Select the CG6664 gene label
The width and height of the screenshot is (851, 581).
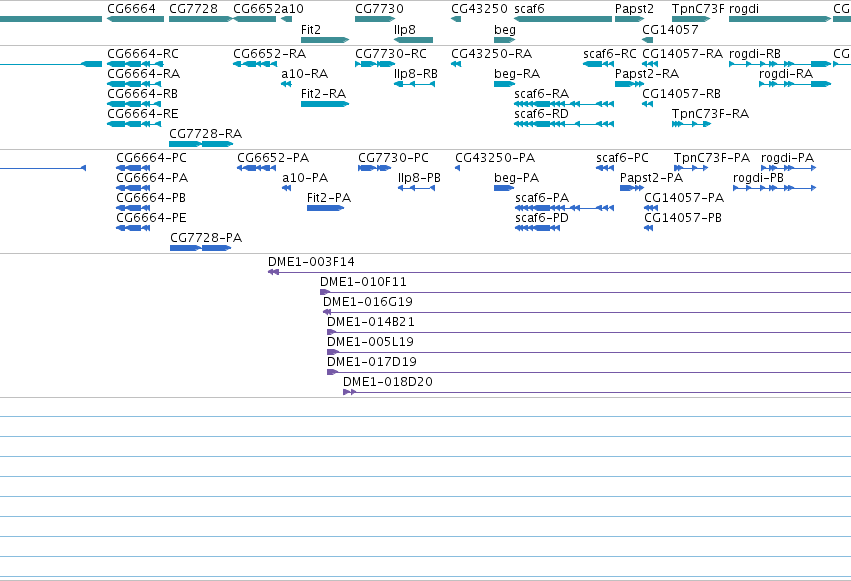131,9
